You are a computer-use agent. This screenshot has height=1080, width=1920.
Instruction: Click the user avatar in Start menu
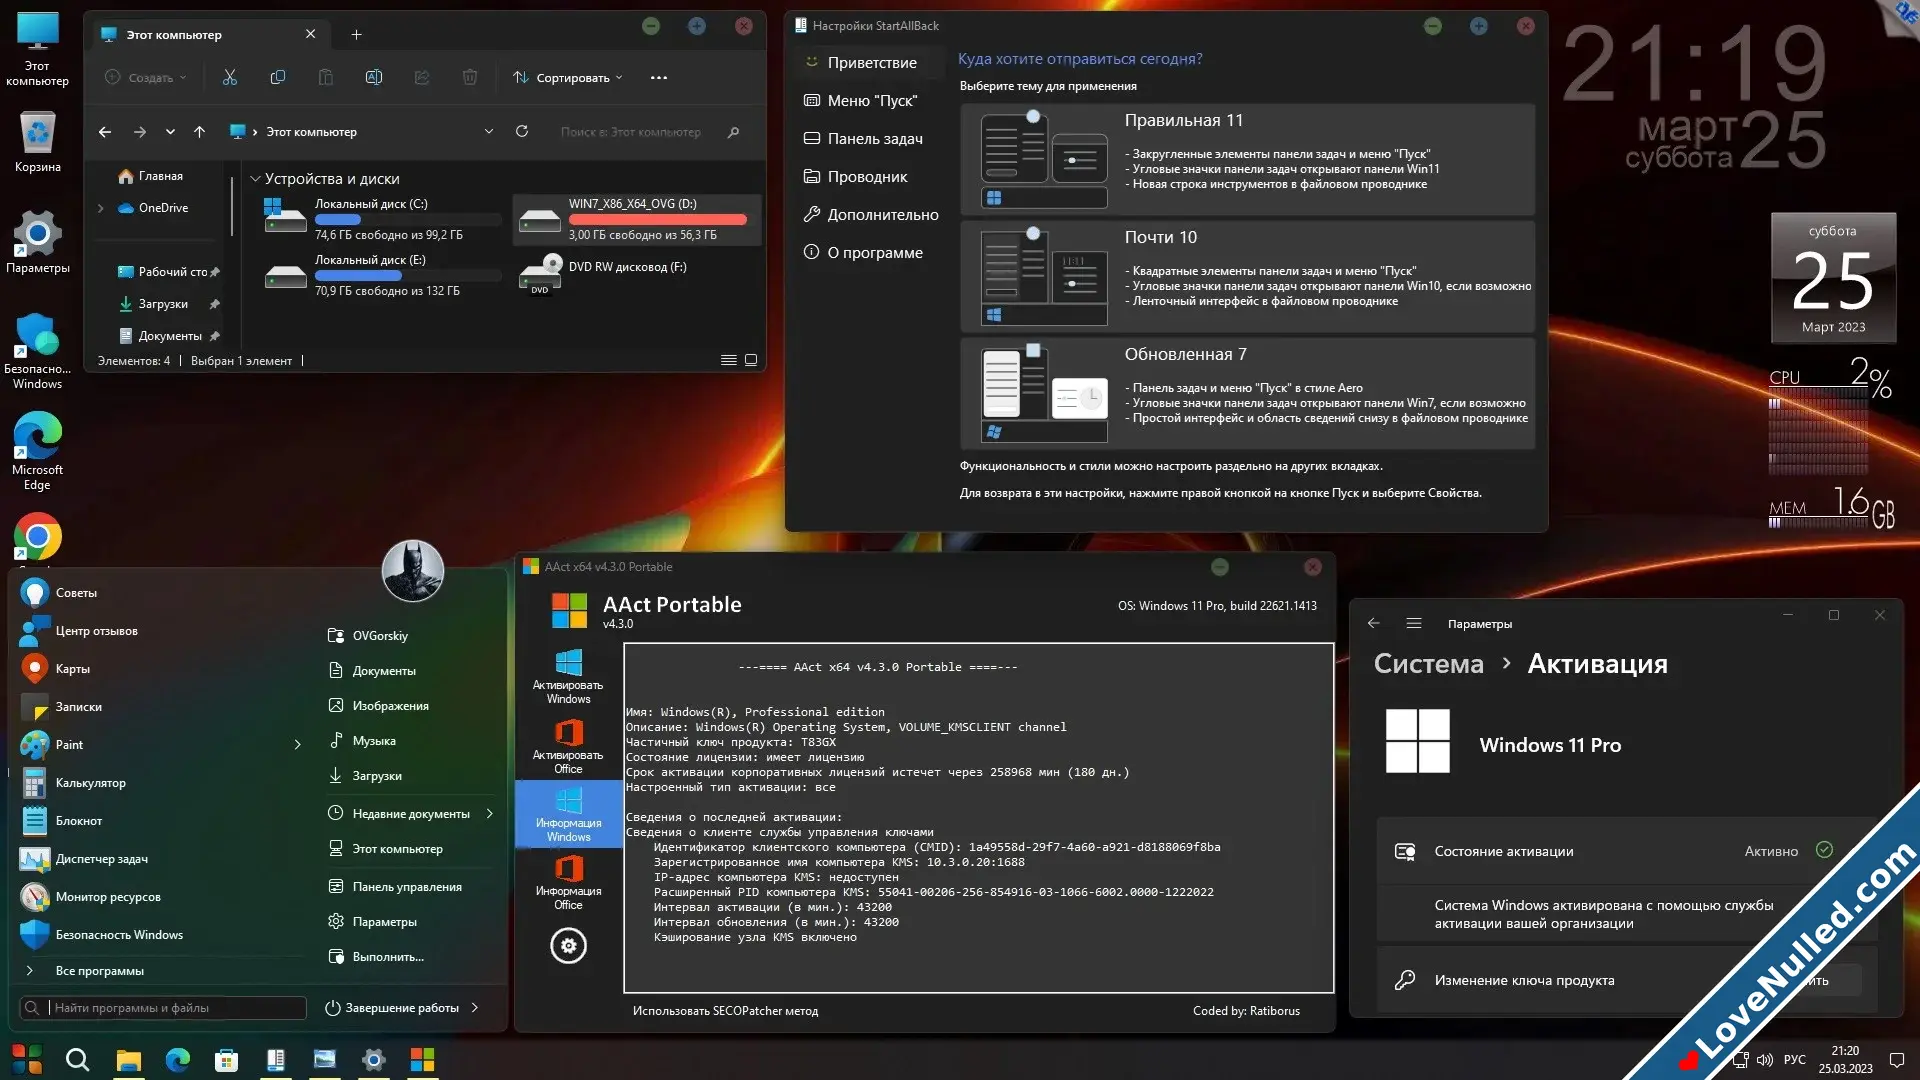click(x=413, y=571)
